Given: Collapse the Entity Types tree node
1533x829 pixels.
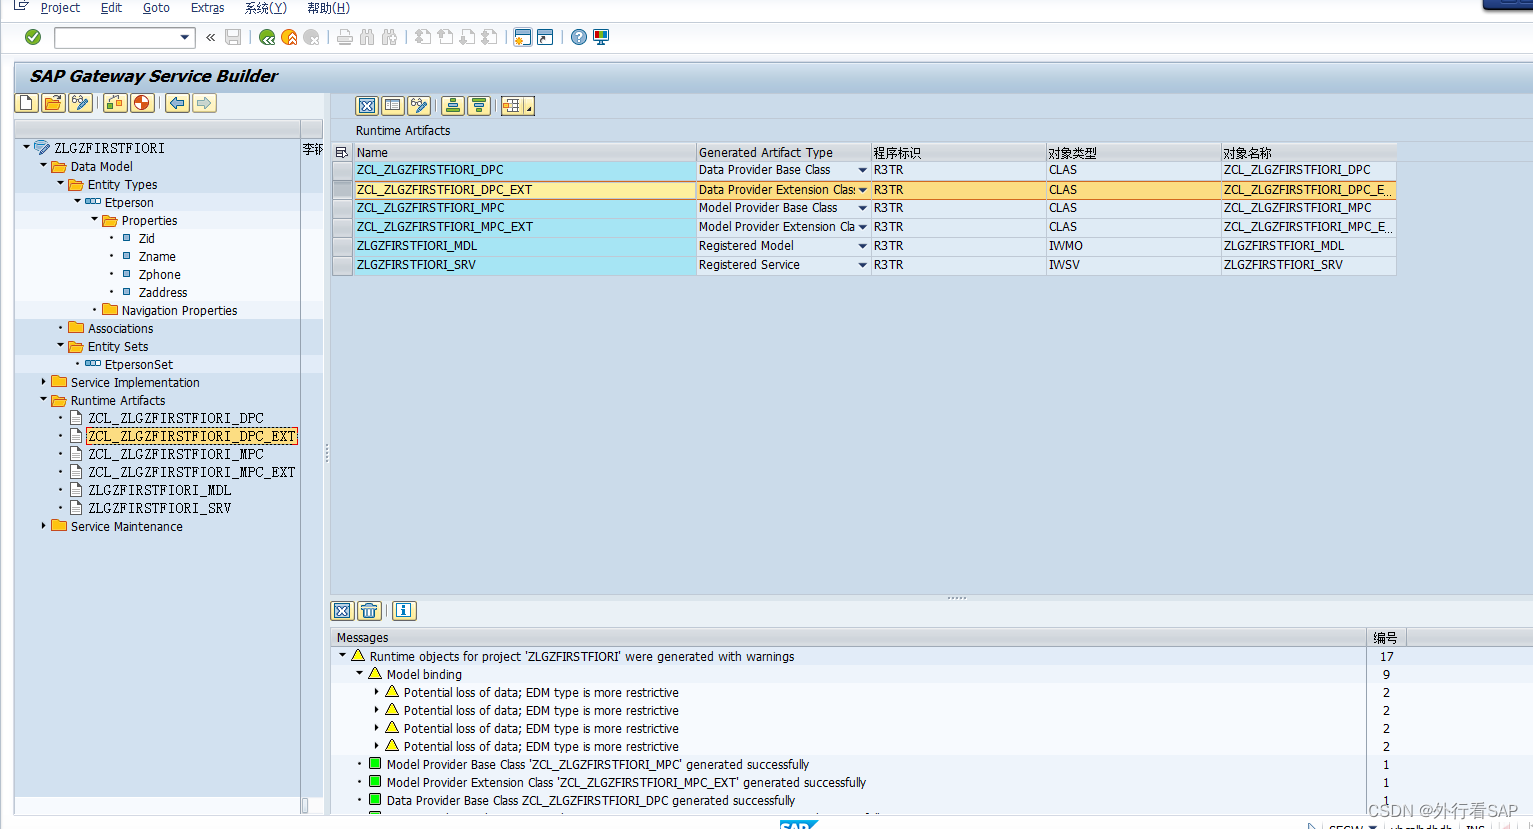Looking at the screenshot, I should (60, 184).
